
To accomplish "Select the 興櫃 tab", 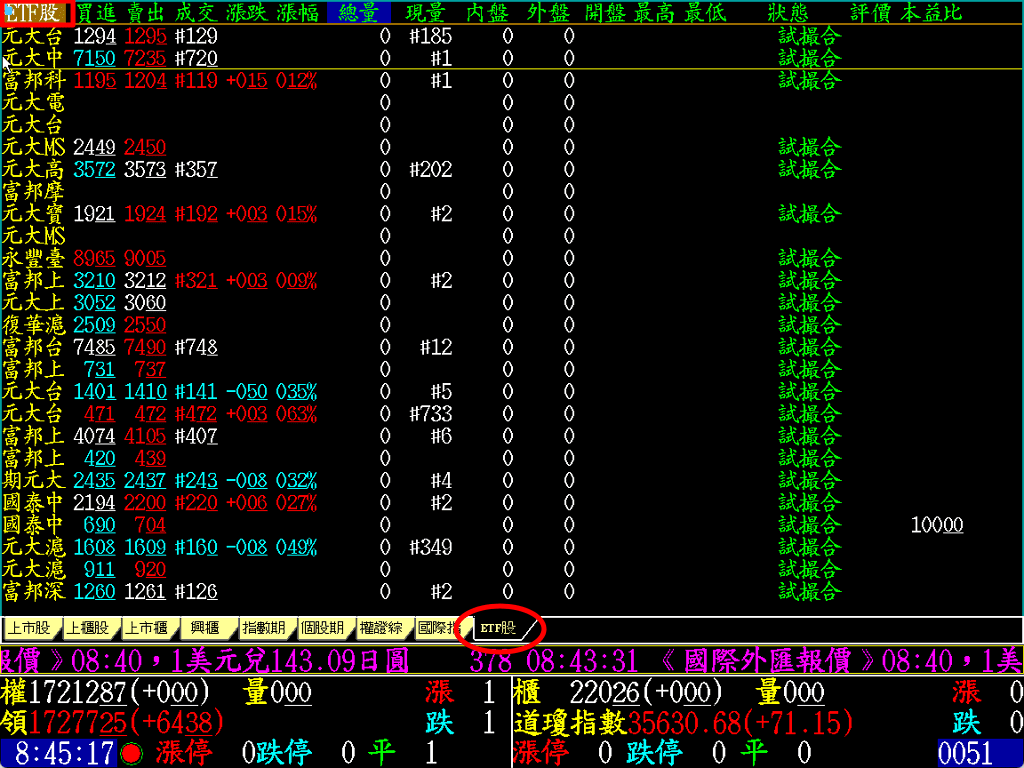I will (205, 628).
